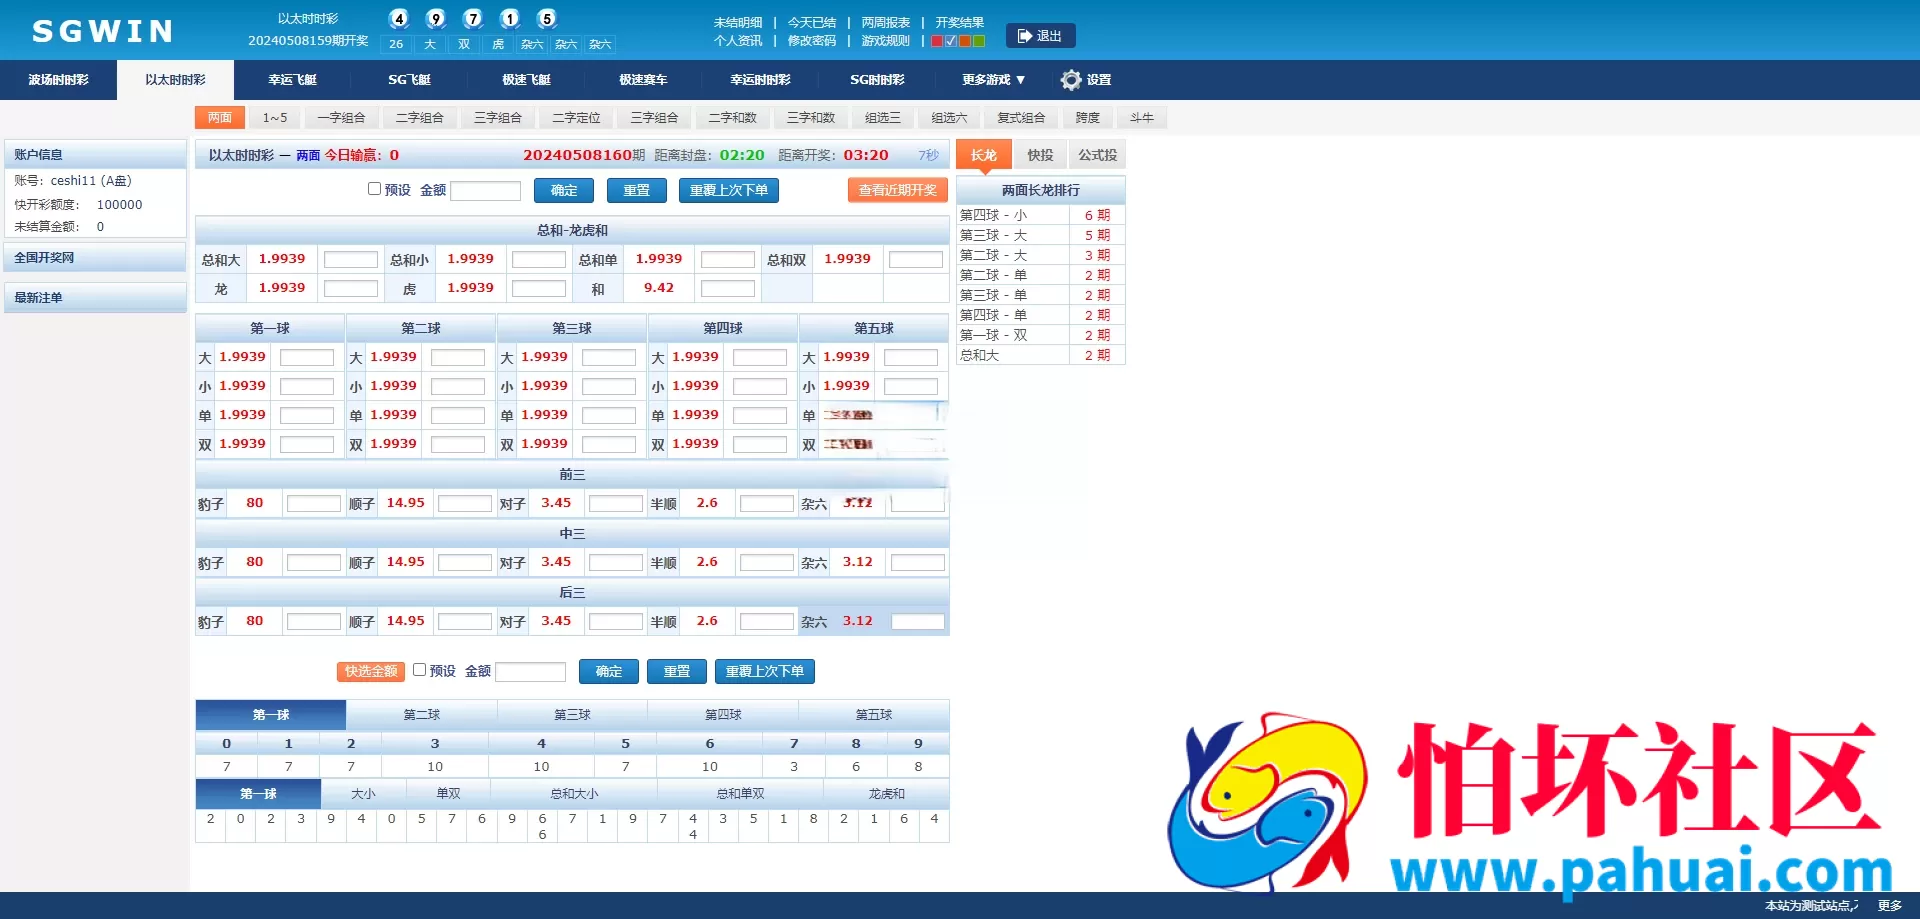Select the red theme color swatch
The image size is (1920, 919).
point(937,41)
